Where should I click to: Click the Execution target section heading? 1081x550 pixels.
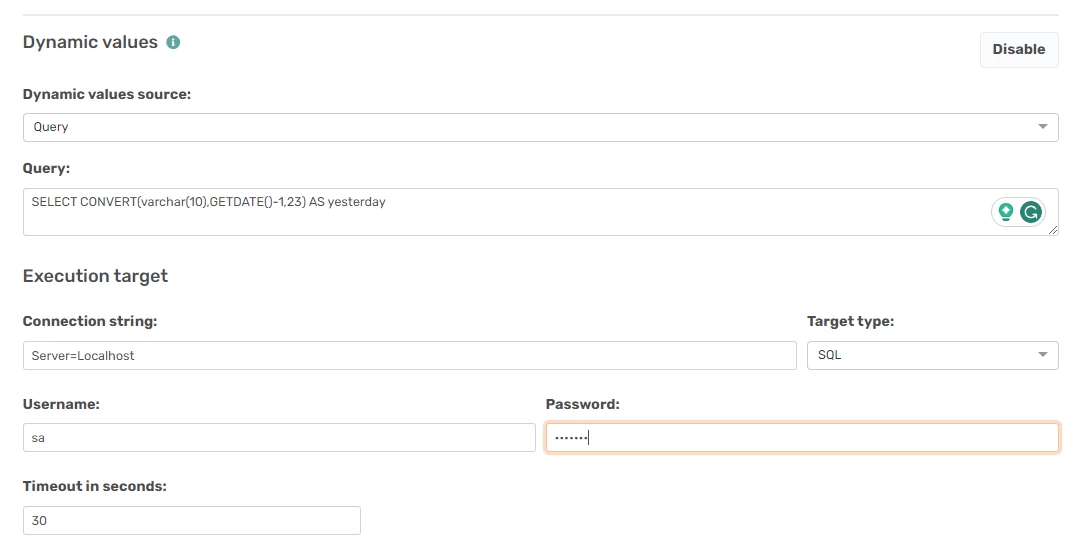point(95,276)
